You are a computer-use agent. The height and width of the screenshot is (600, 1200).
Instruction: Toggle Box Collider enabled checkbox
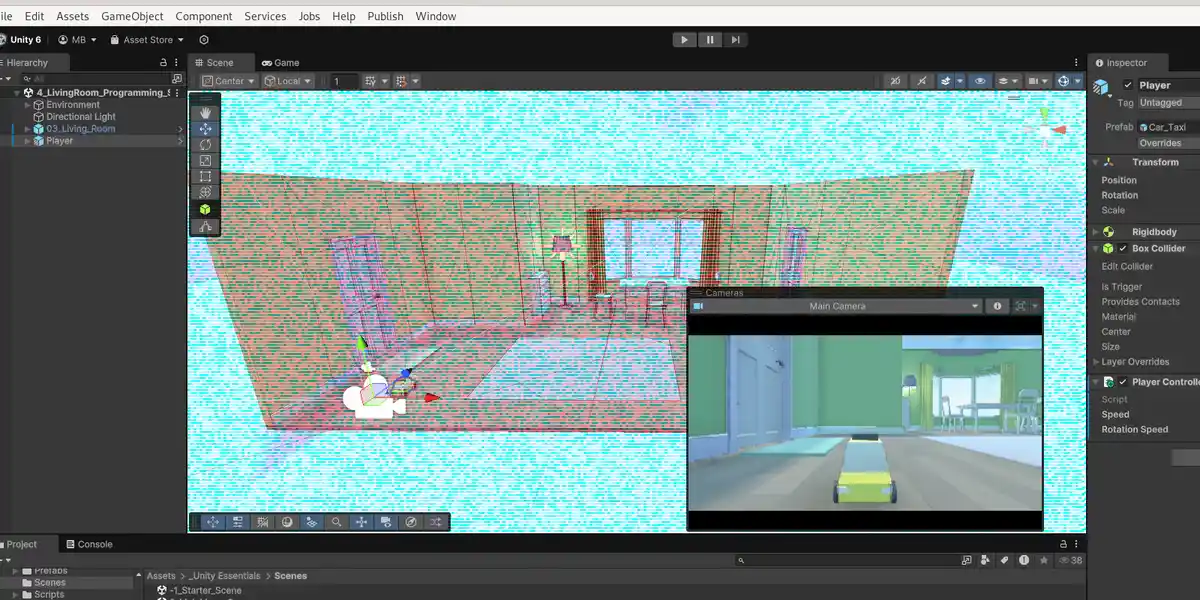[1123, 248]
